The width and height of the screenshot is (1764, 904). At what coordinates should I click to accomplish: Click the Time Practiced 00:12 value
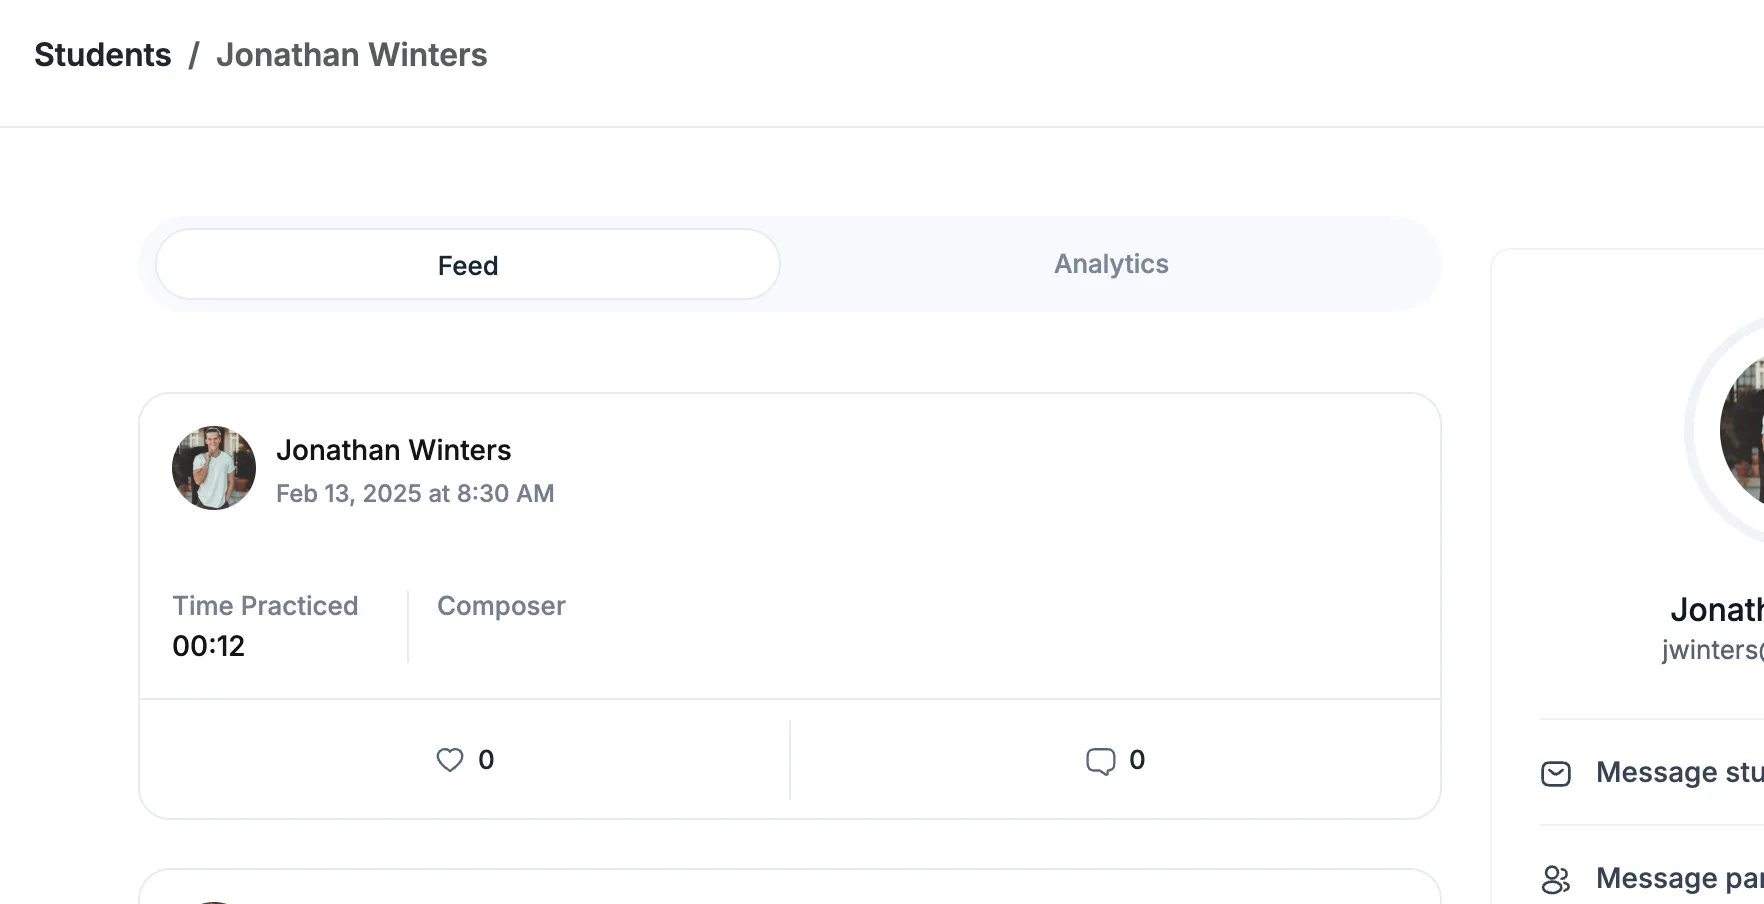(208, 646)
